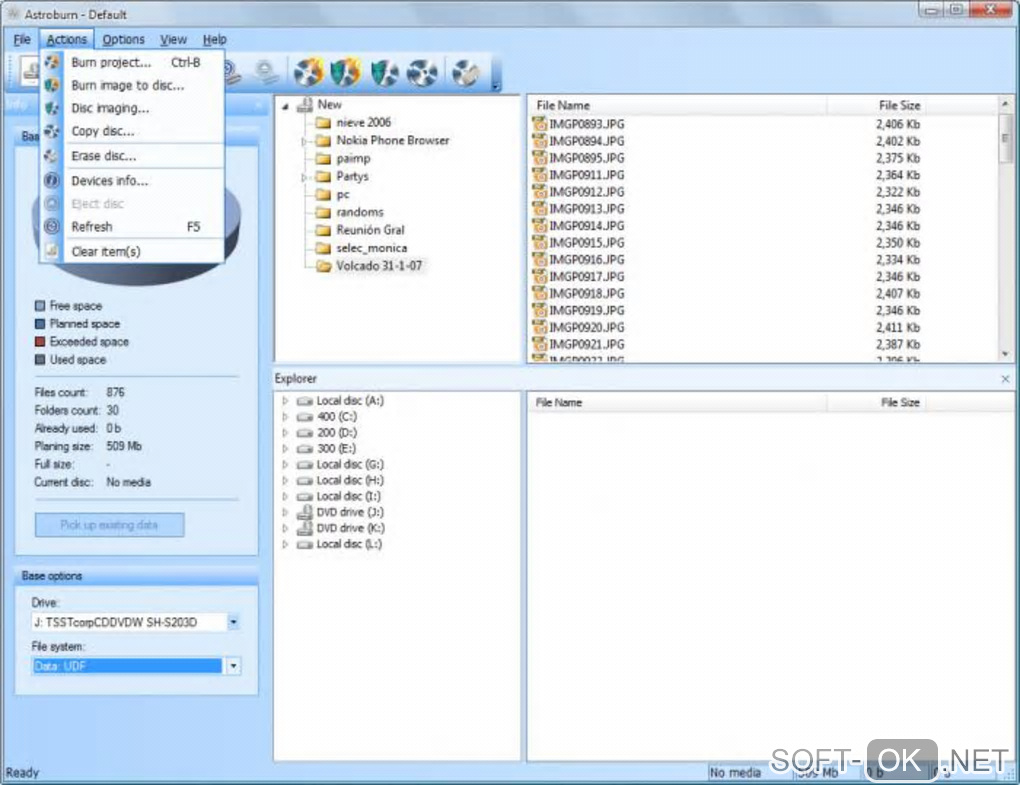Viewport: 1020px width, 785px height.
Task: Expand the 400 (C:) drive node
Action: [285, 417]
